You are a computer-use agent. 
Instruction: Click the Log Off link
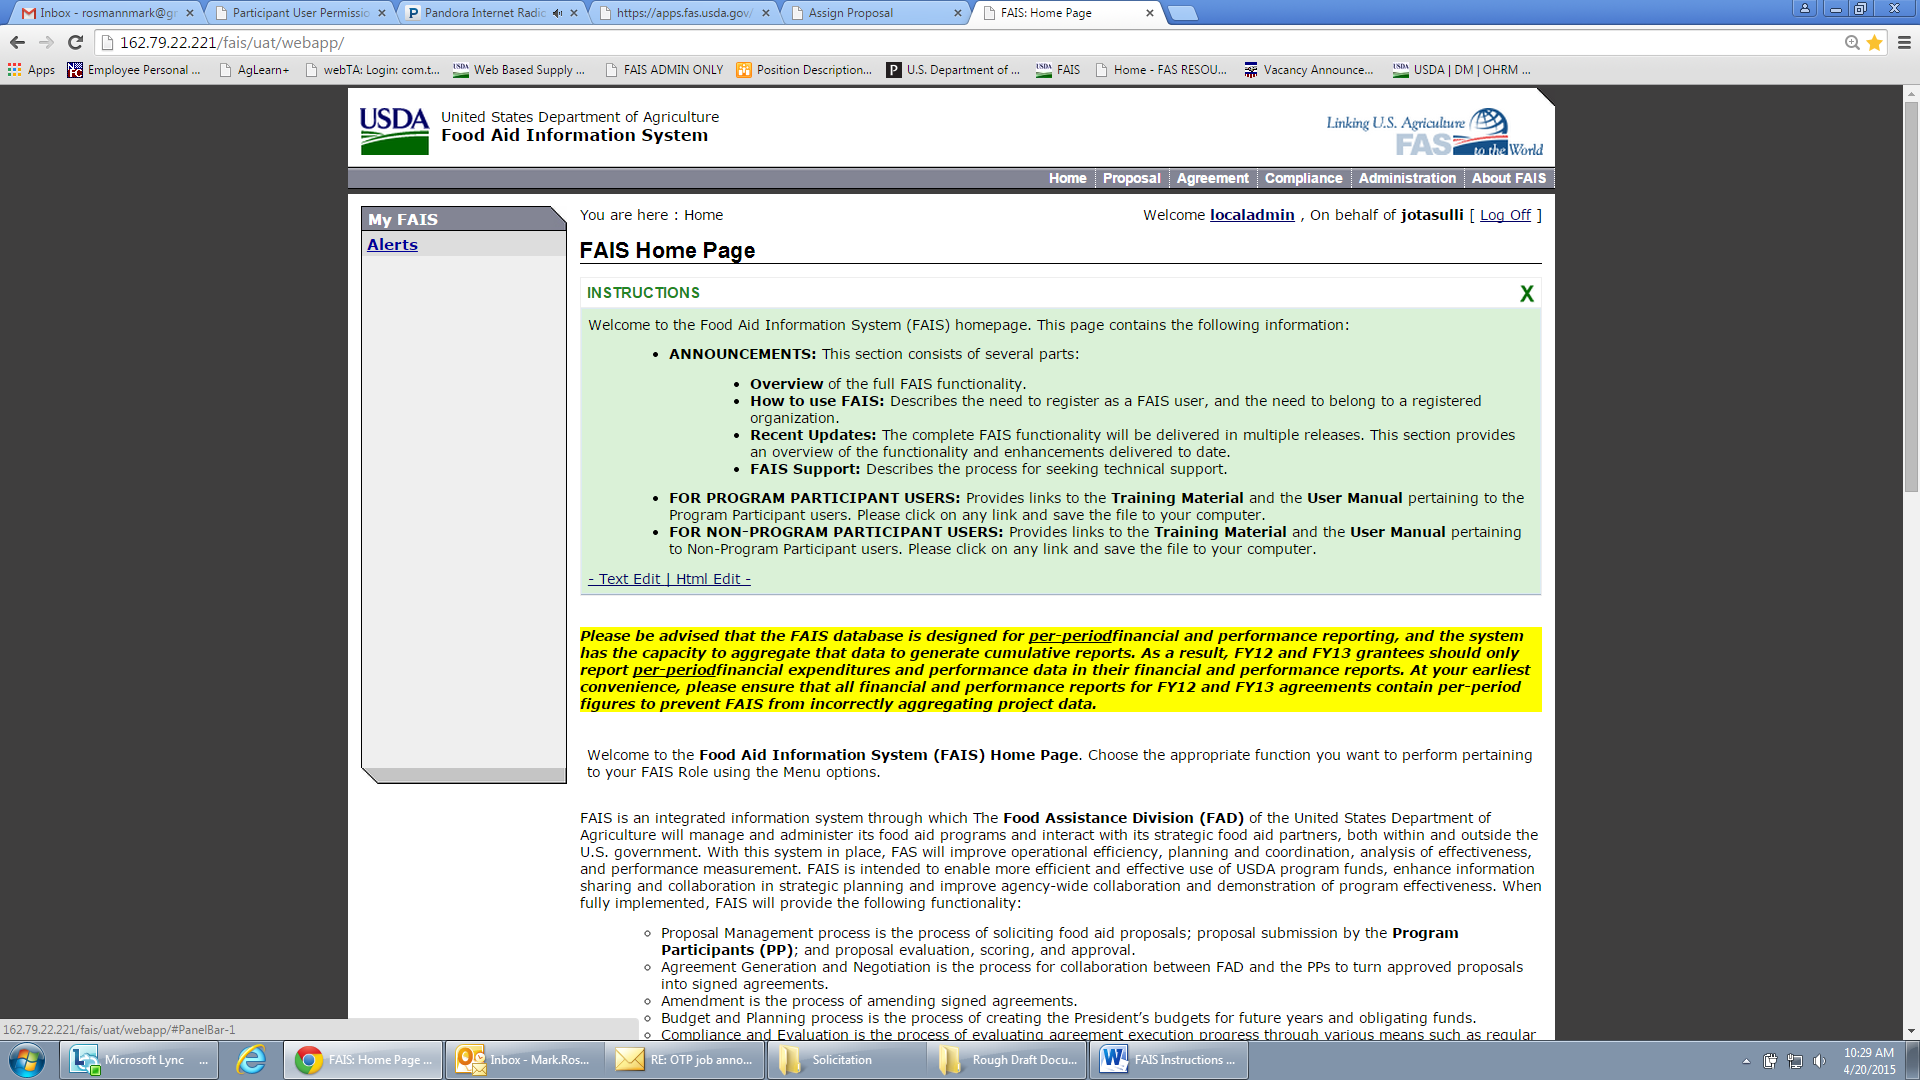pyautogui.click(x=1505, y=215)
